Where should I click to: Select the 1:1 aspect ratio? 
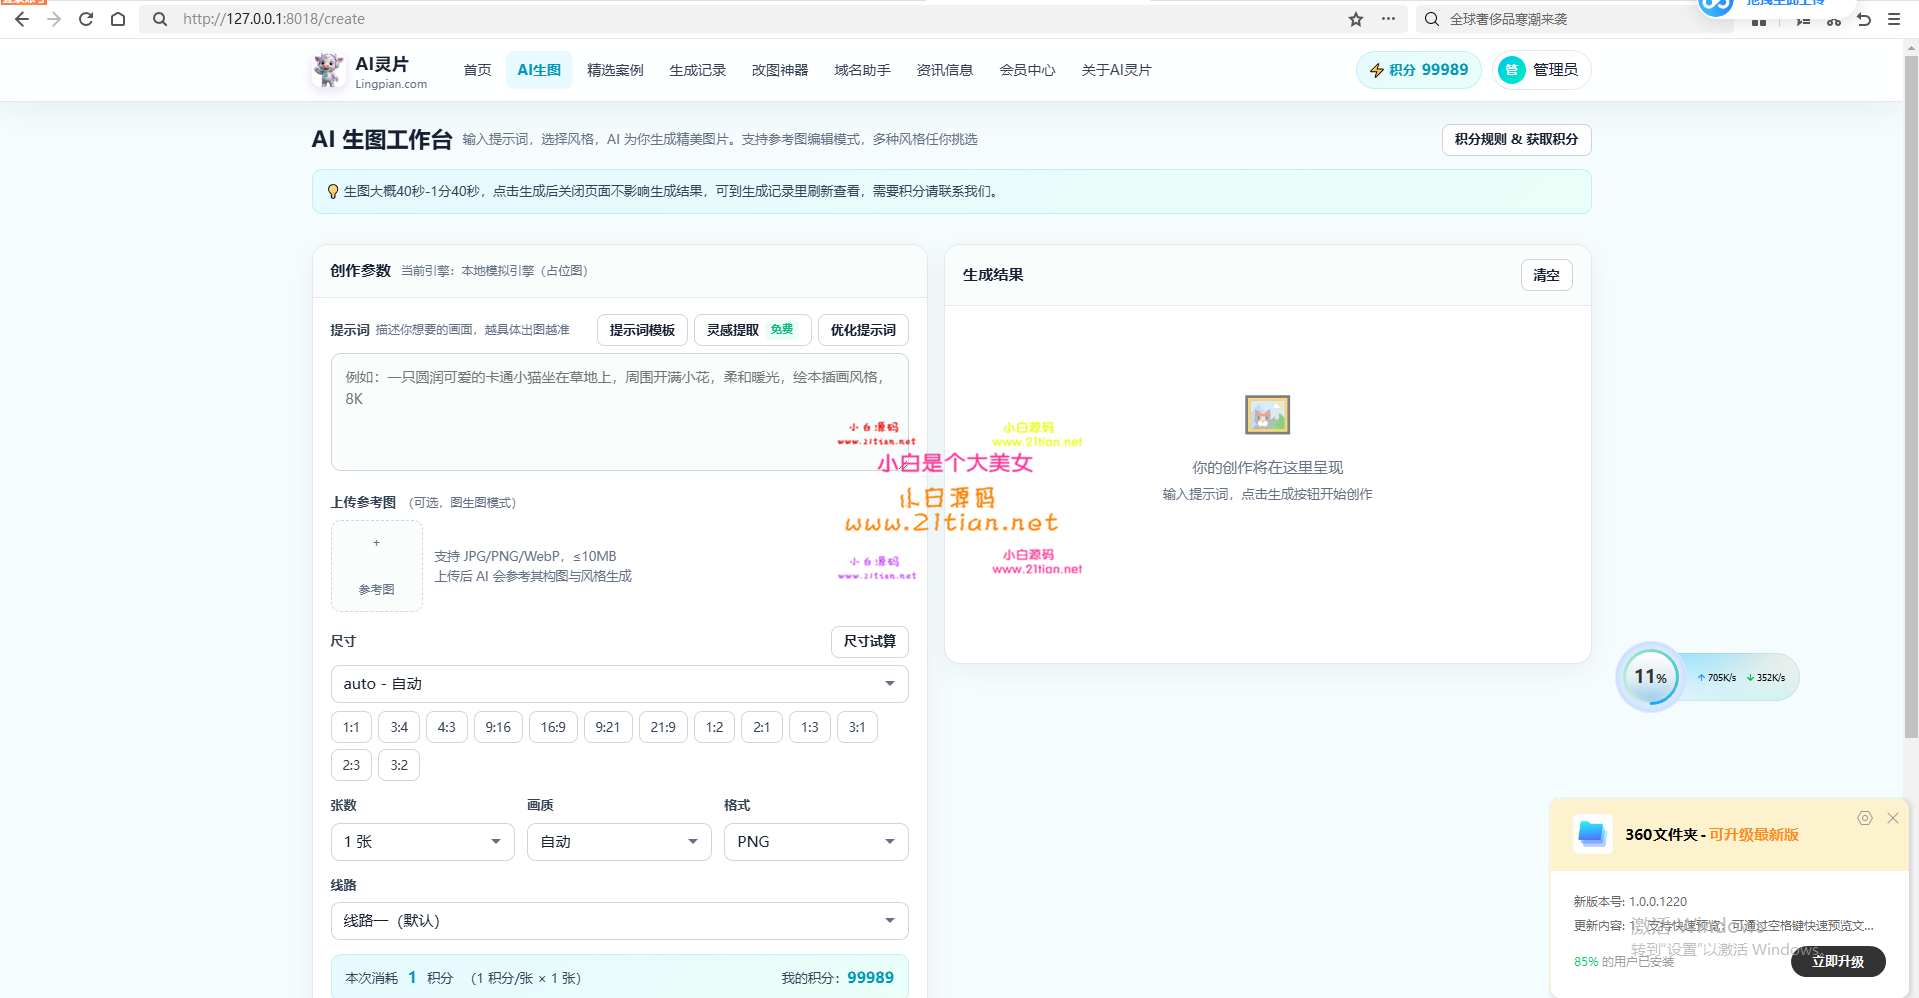coord(351,727)
